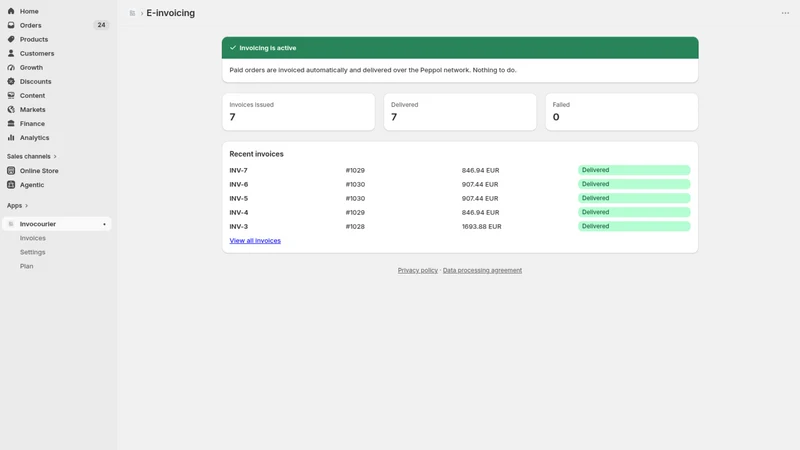Go to Discounts
Viewport: 800px width, 450px height.
coord(35,81)
